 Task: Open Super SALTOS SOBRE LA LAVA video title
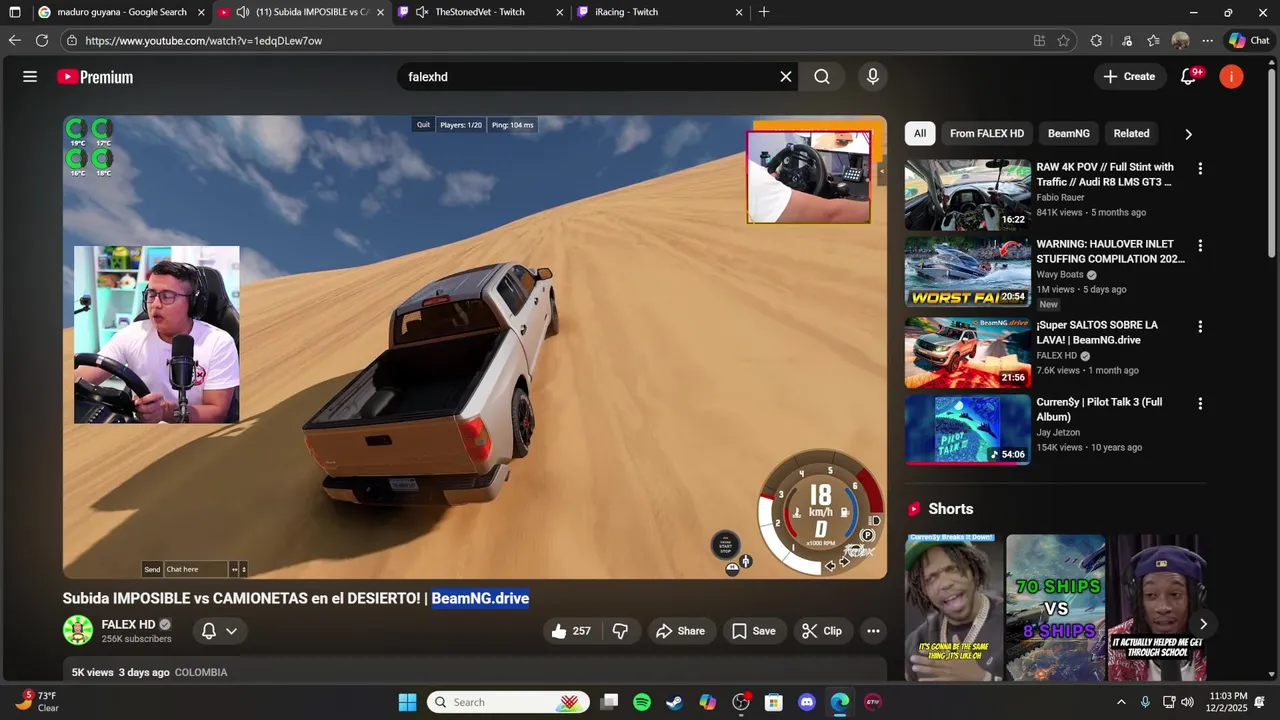click(1097, 332)
